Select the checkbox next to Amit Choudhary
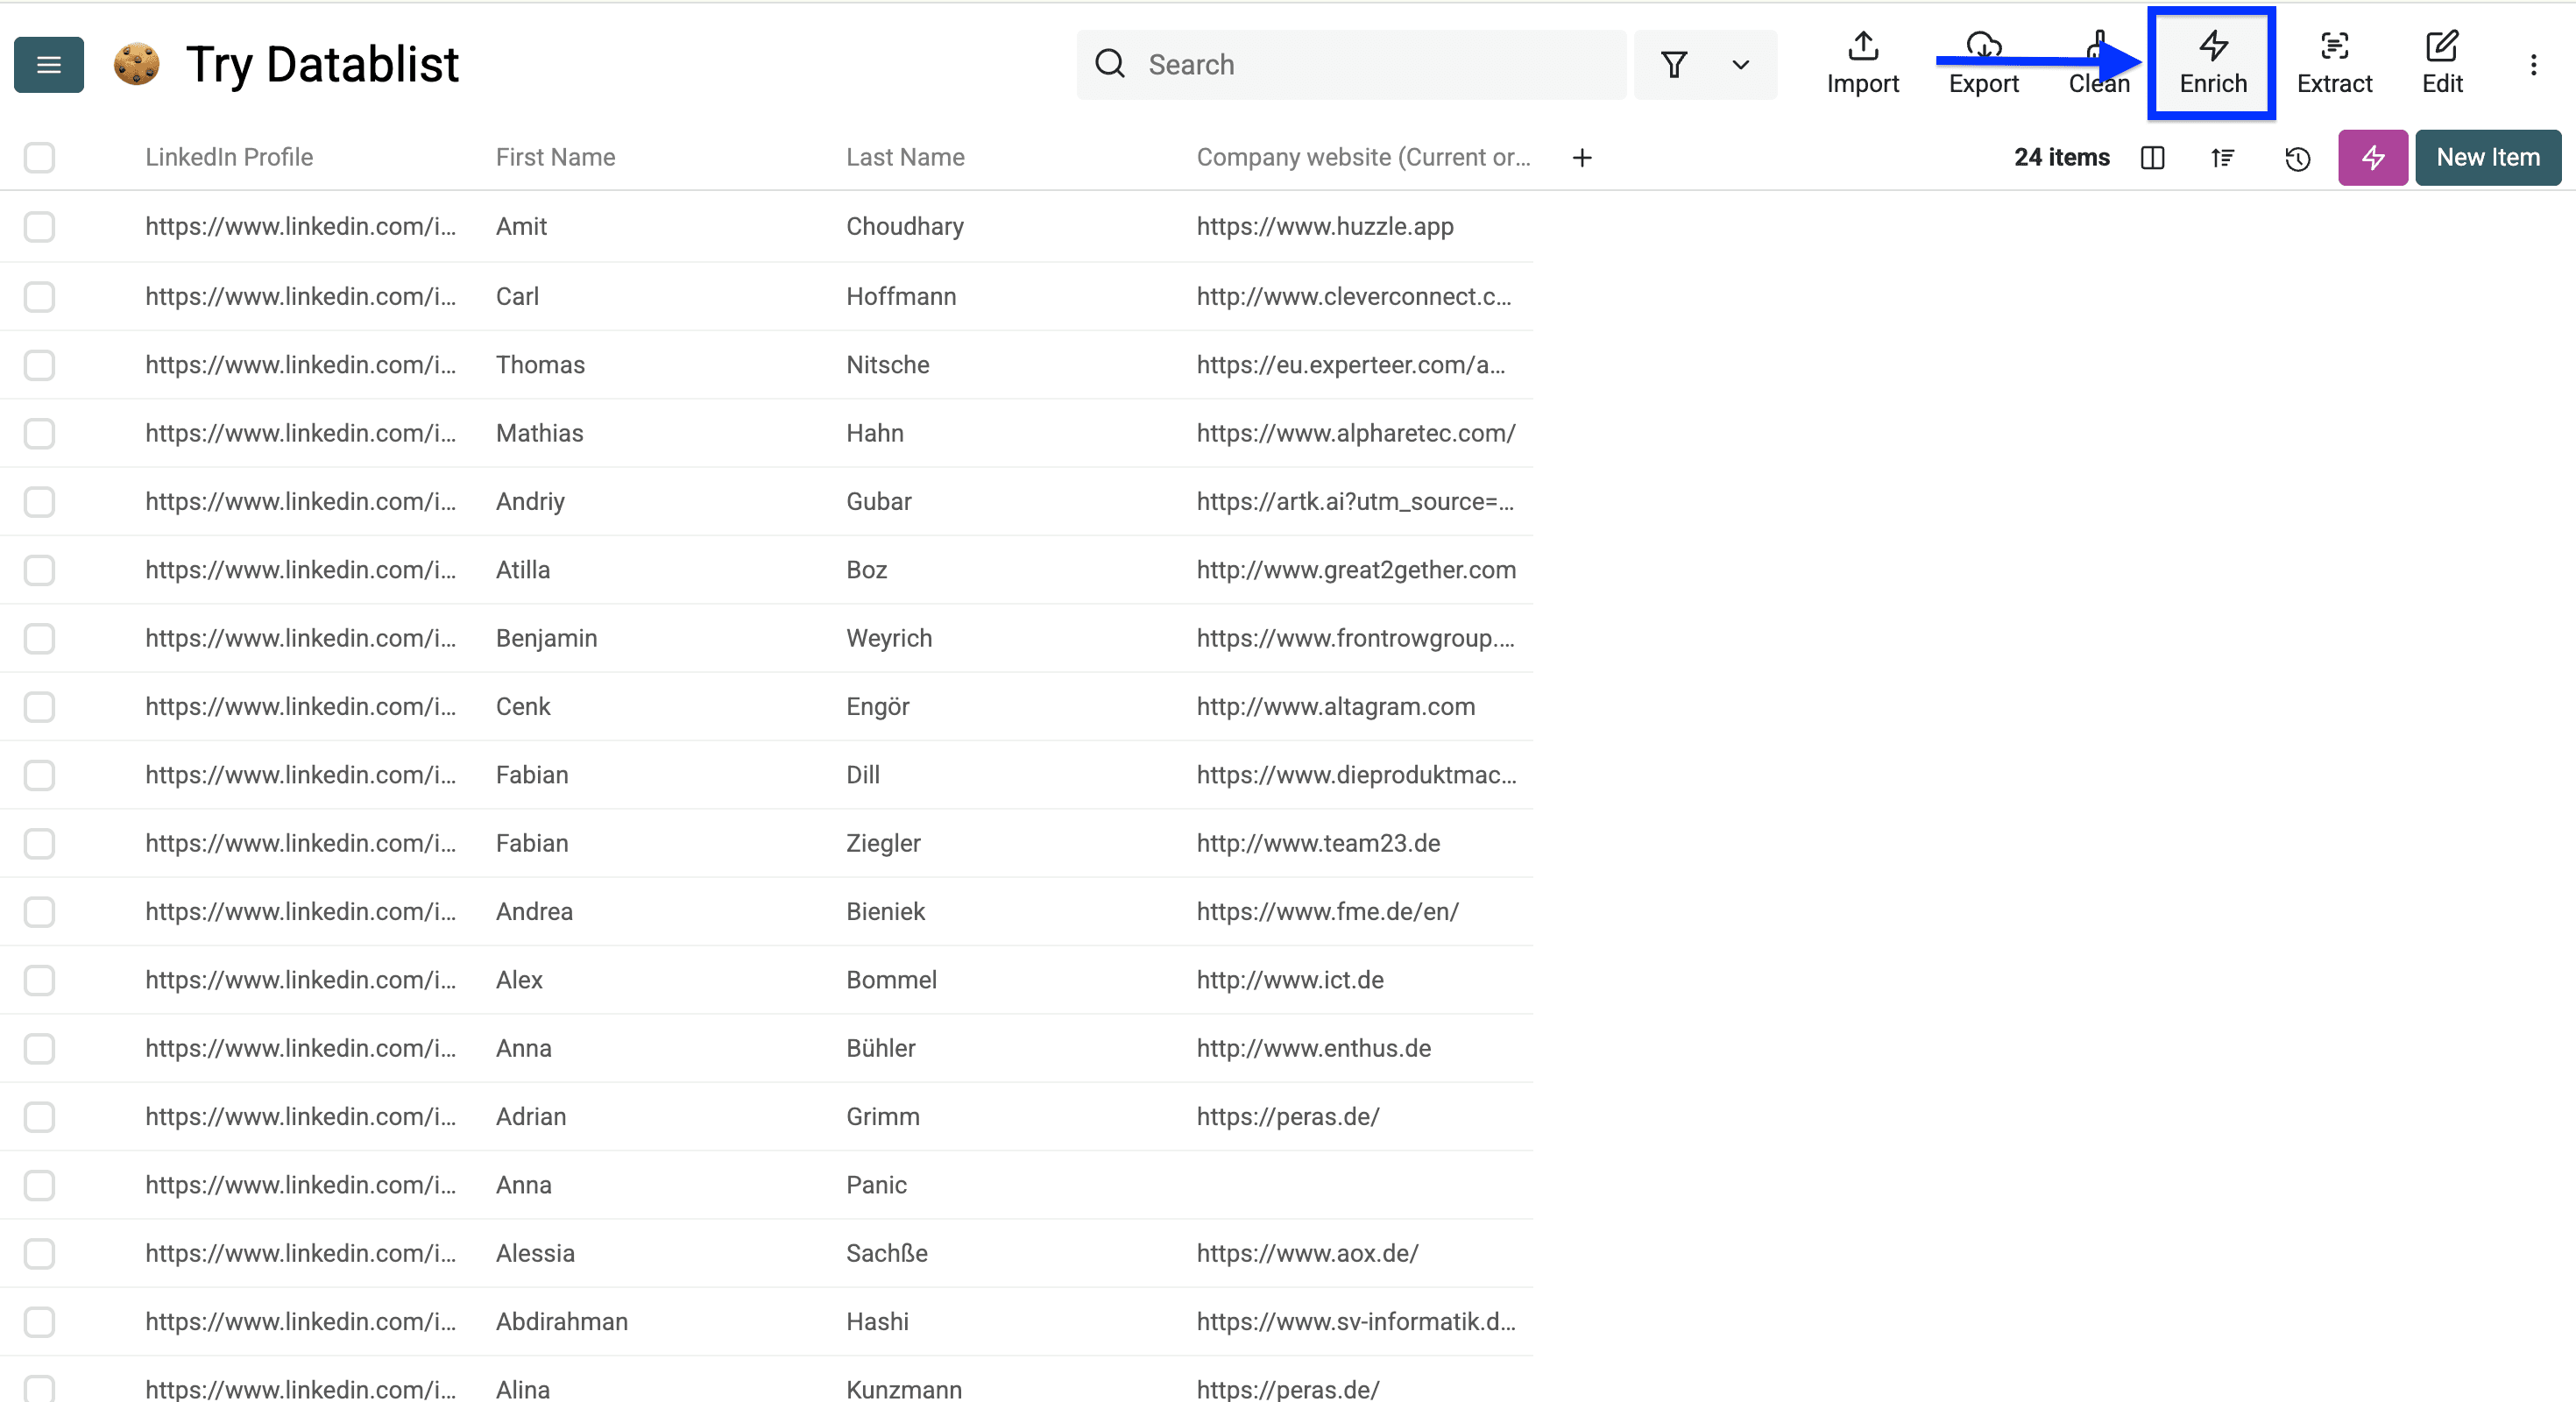 [39, 227]
